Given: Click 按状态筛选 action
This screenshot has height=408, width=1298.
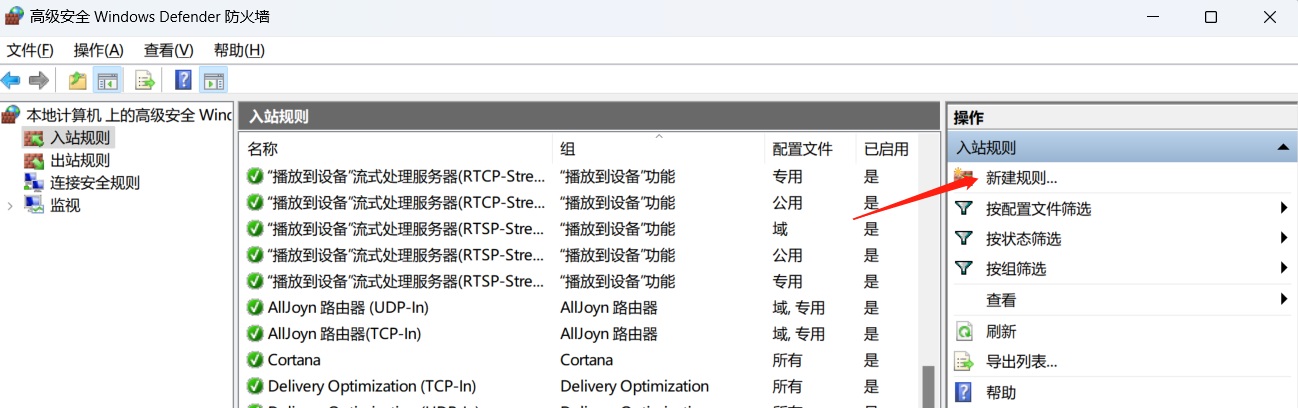Looking at the screenshot, I should (x=1023, y=238).
